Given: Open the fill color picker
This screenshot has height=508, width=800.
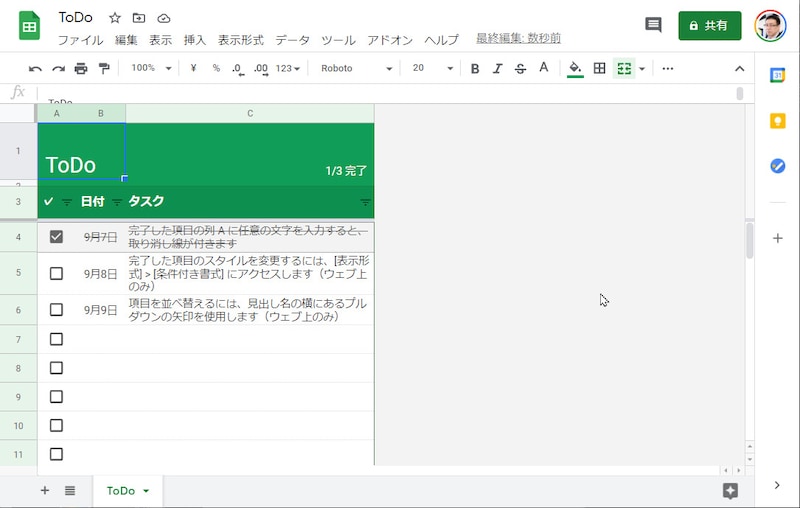Looking at the screenshot, I should 574,68.
